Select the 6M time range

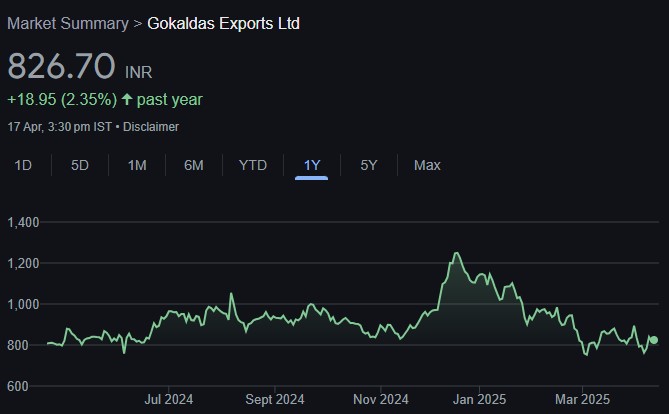(x=194, y=165)
